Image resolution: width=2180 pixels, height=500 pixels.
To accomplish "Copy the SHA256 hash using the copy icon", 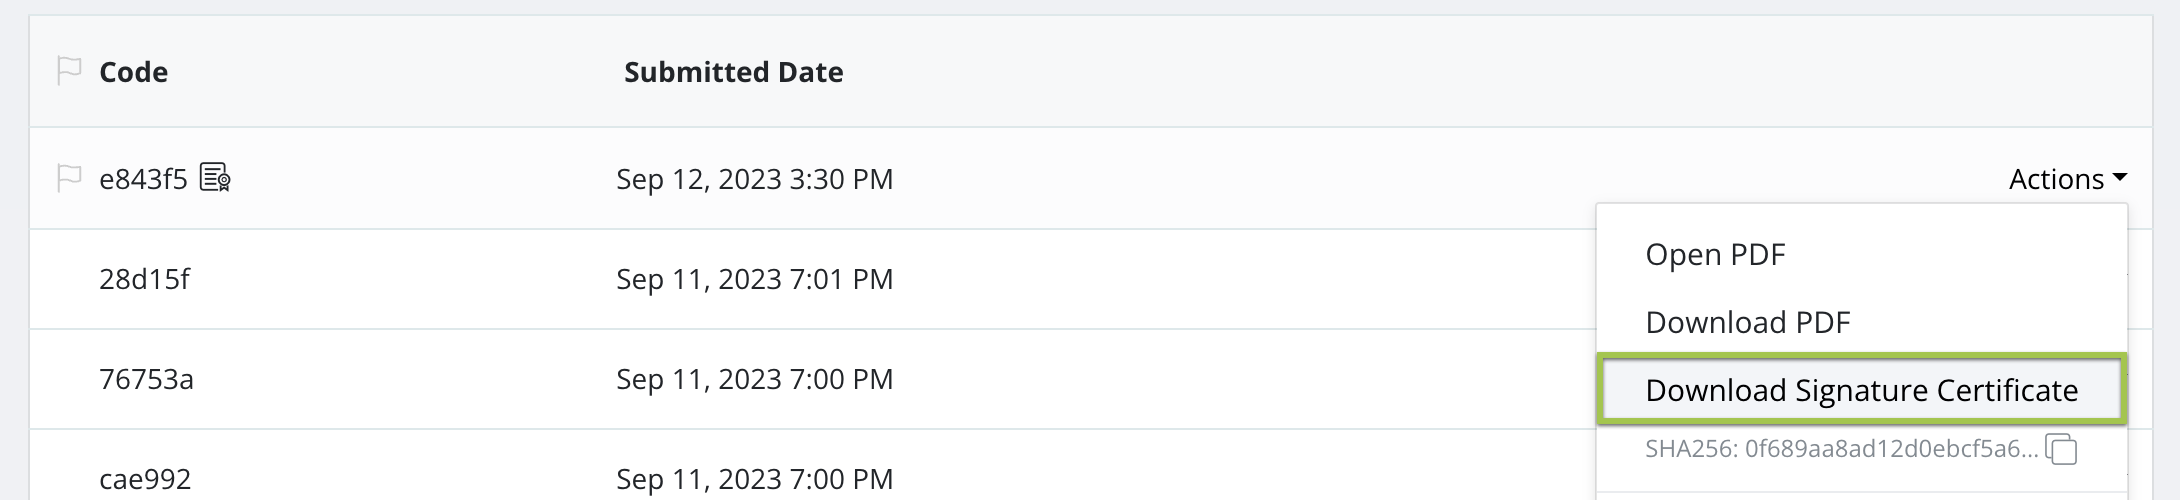I will (x=2061, y=449).
